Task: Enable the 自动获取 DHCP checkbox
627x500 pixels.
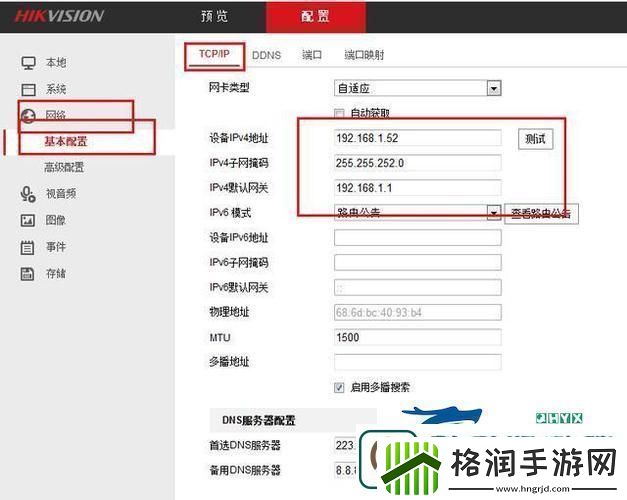Action: pyautogui.click(x=340, y=113)
